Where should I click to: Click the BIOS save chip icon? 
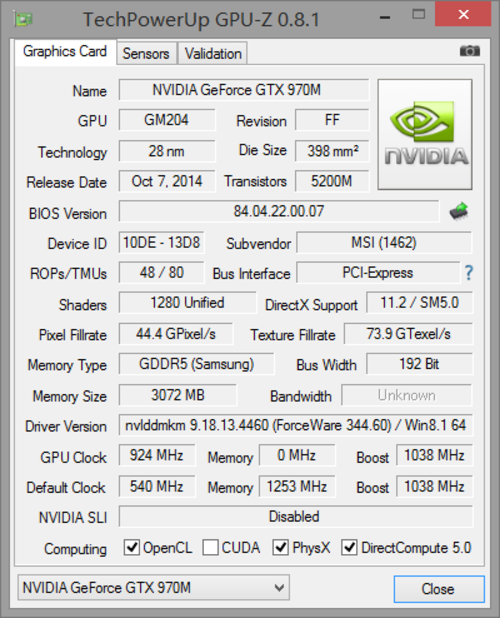(459, 212)
